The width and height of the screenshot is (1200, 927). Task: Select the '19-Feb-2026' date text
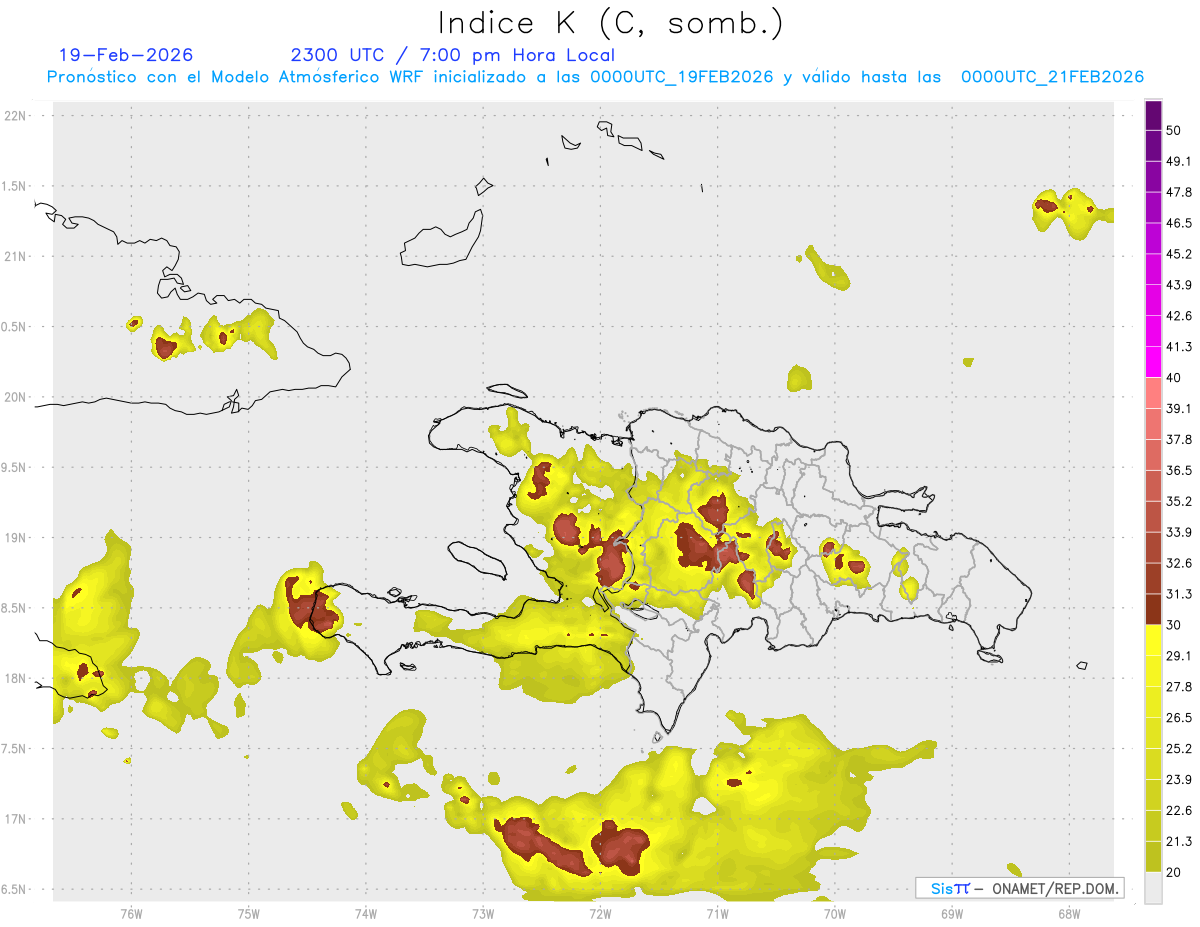(126, 55)
